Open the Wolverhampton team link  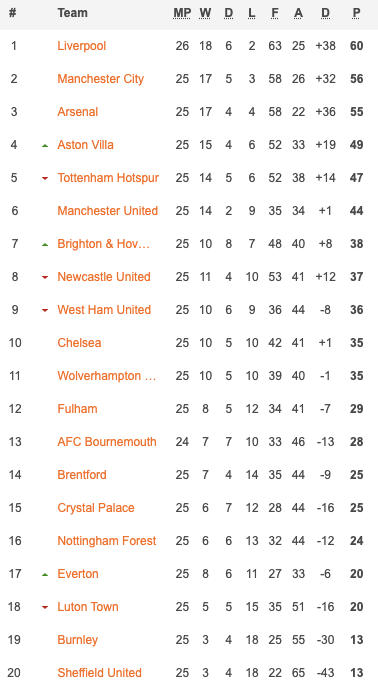[107, 376]
